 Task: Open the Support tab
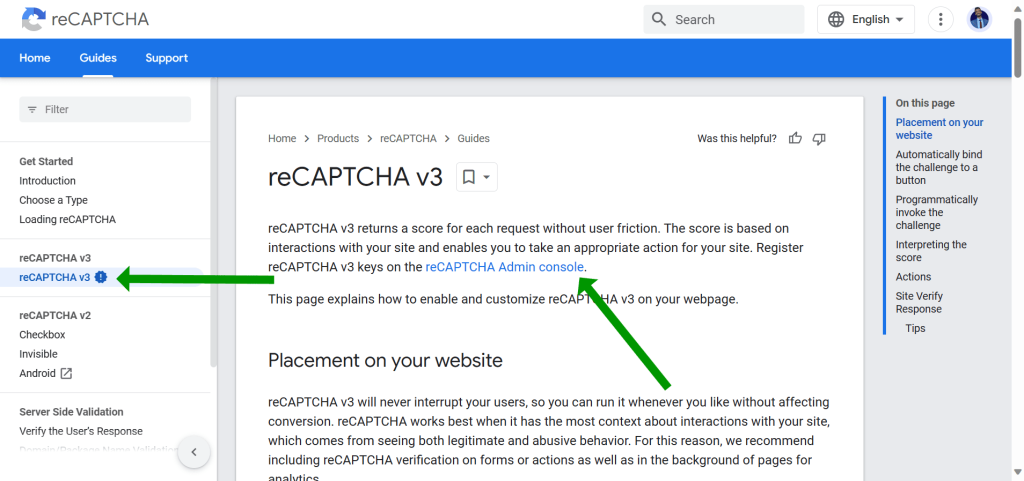[166, 58]
